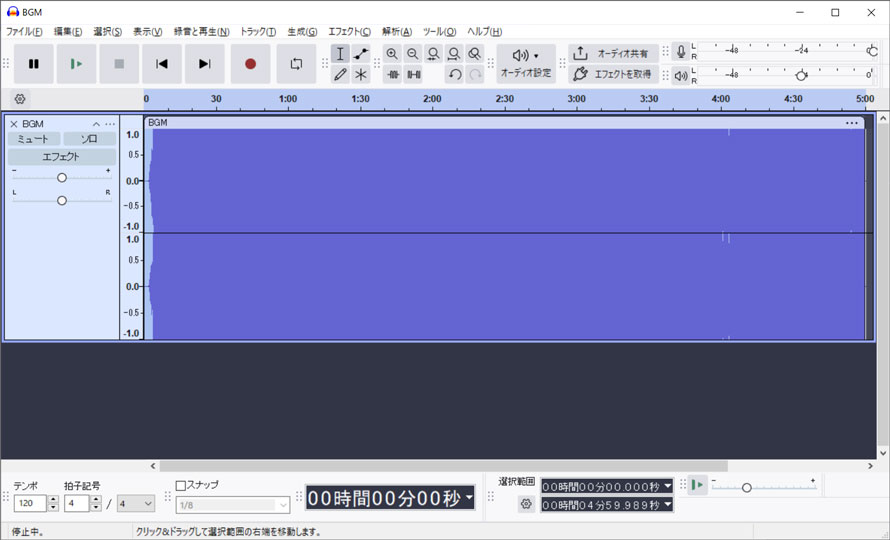Screen dimensions: 890x540
Task: Click the Trim audio outside selection icon
Action: pyautogui.click(x=392, y=74)
